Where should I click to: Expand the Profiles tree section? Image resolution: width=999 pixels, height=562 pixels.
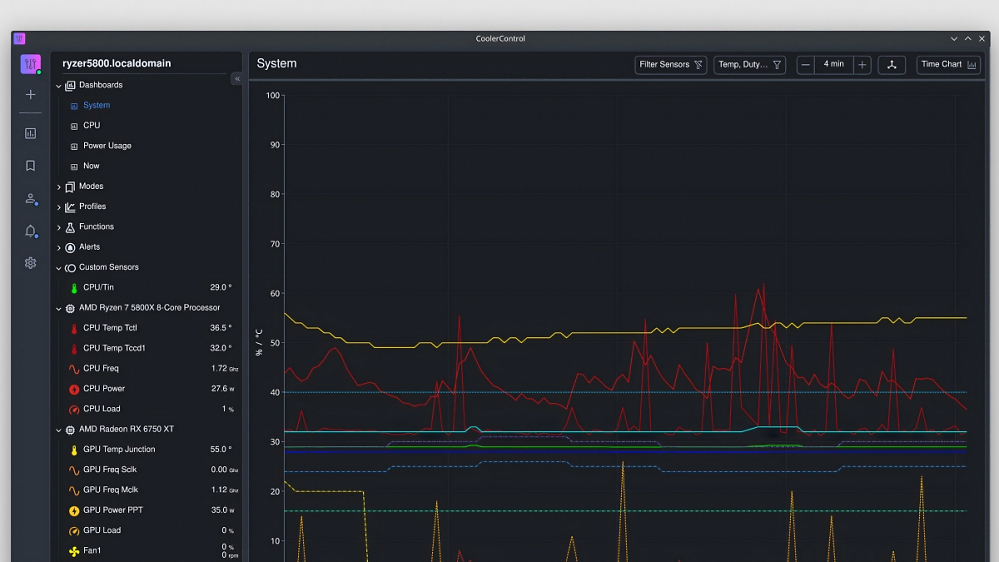59,207
